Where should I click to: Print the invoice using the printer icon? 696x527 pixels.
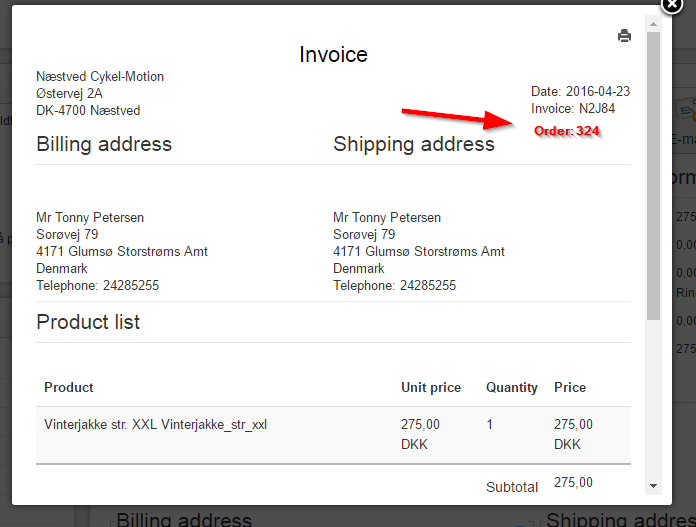coord(625,36)
